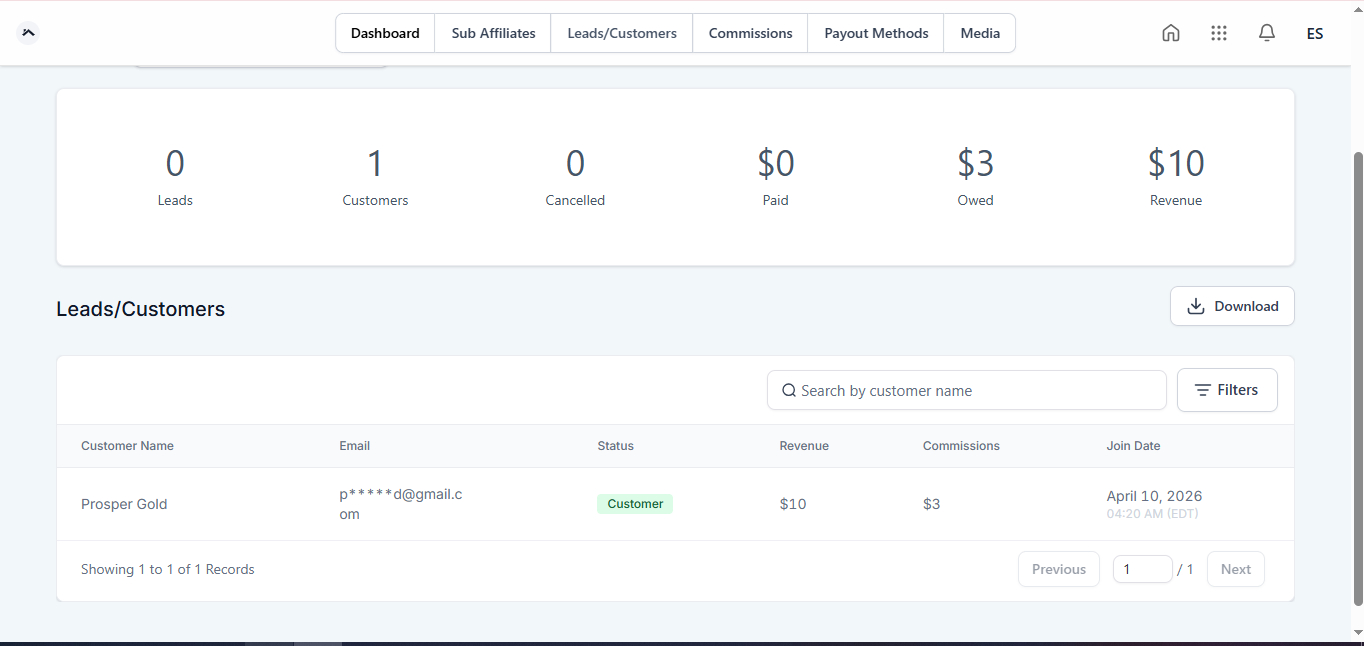Select the Payout Methods tab
1364x646 pixels.
coord(875,32)
